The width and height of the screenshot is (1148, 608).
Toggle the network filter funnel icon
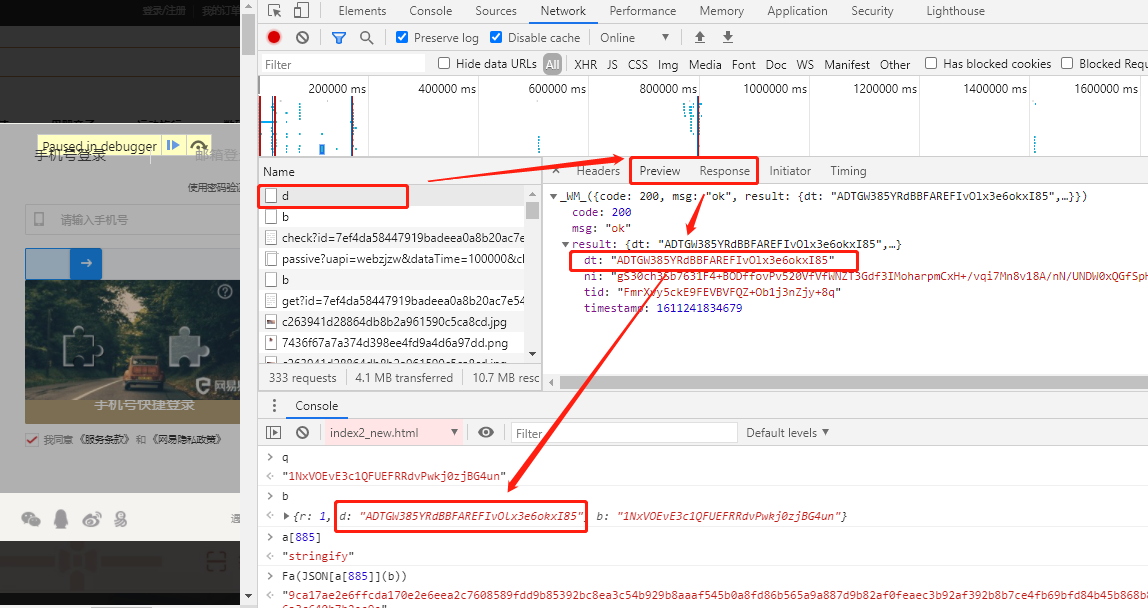tap(338, 37)
